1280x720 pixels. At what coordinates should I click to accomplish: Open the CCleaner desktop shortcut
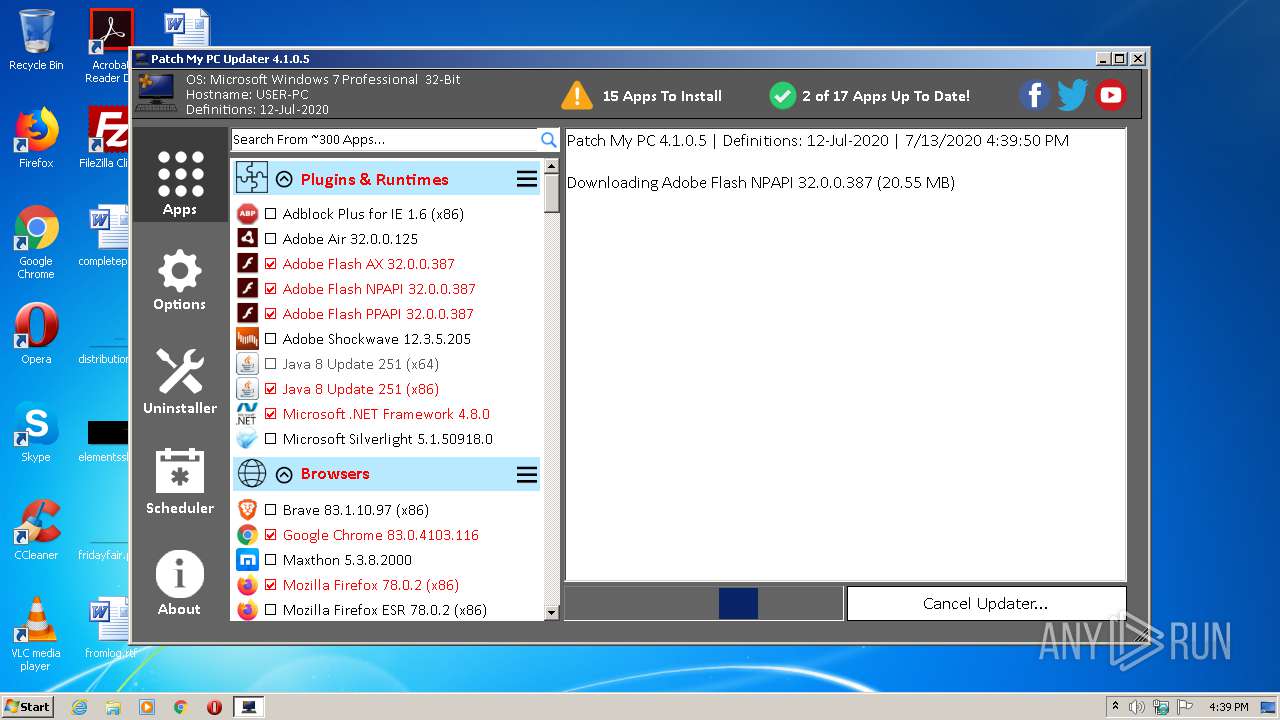pos(36,530)
